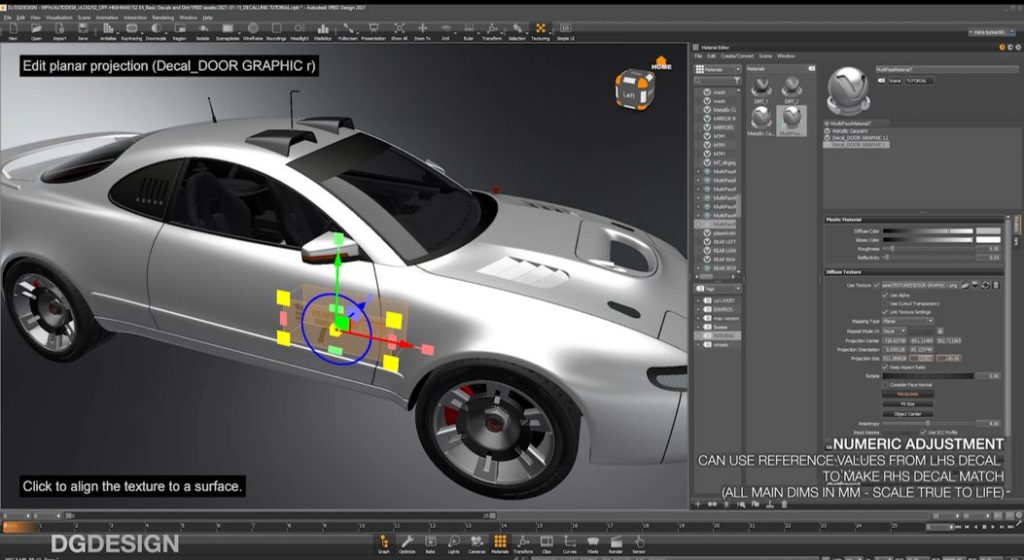Select the Metallic Ca... material thumbnail
The height and width of the screenshot is (560, 1024).
coord(761,121)
